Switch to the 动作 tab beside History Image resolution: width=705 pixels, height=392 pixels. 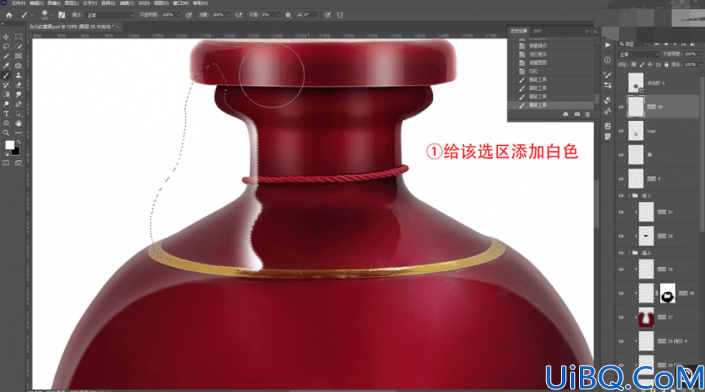click(x=538, y=31)
